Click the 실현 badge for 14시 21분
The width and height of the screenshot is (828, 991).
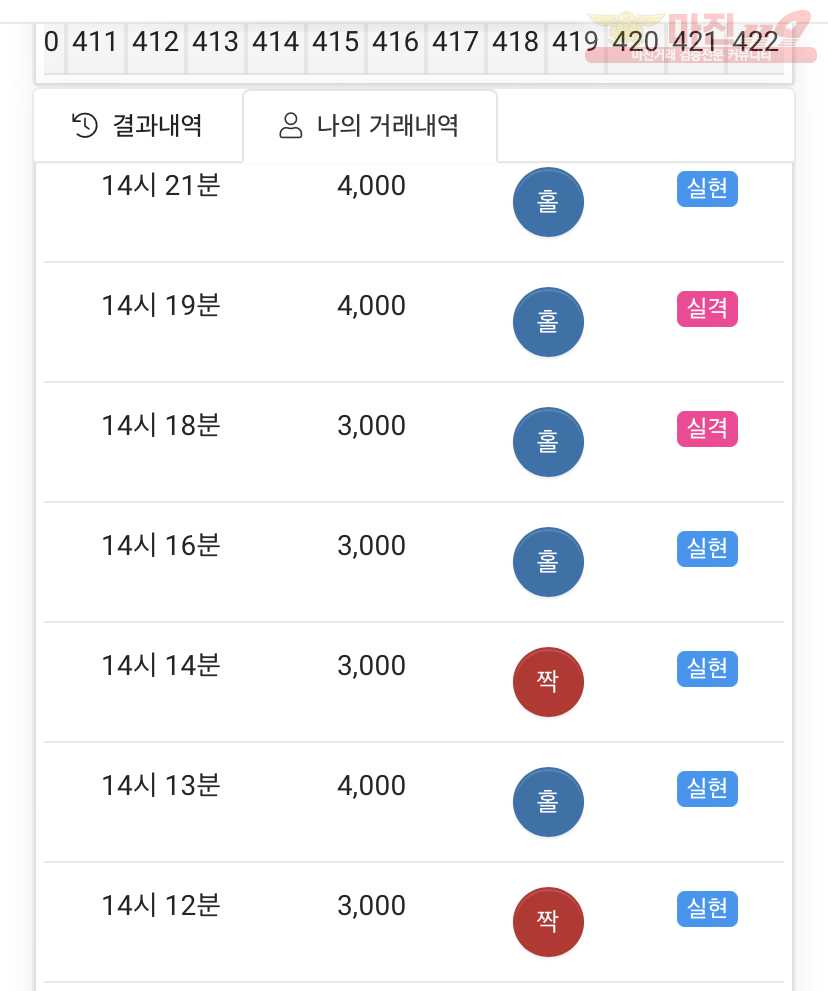click(x=707, y=188)
